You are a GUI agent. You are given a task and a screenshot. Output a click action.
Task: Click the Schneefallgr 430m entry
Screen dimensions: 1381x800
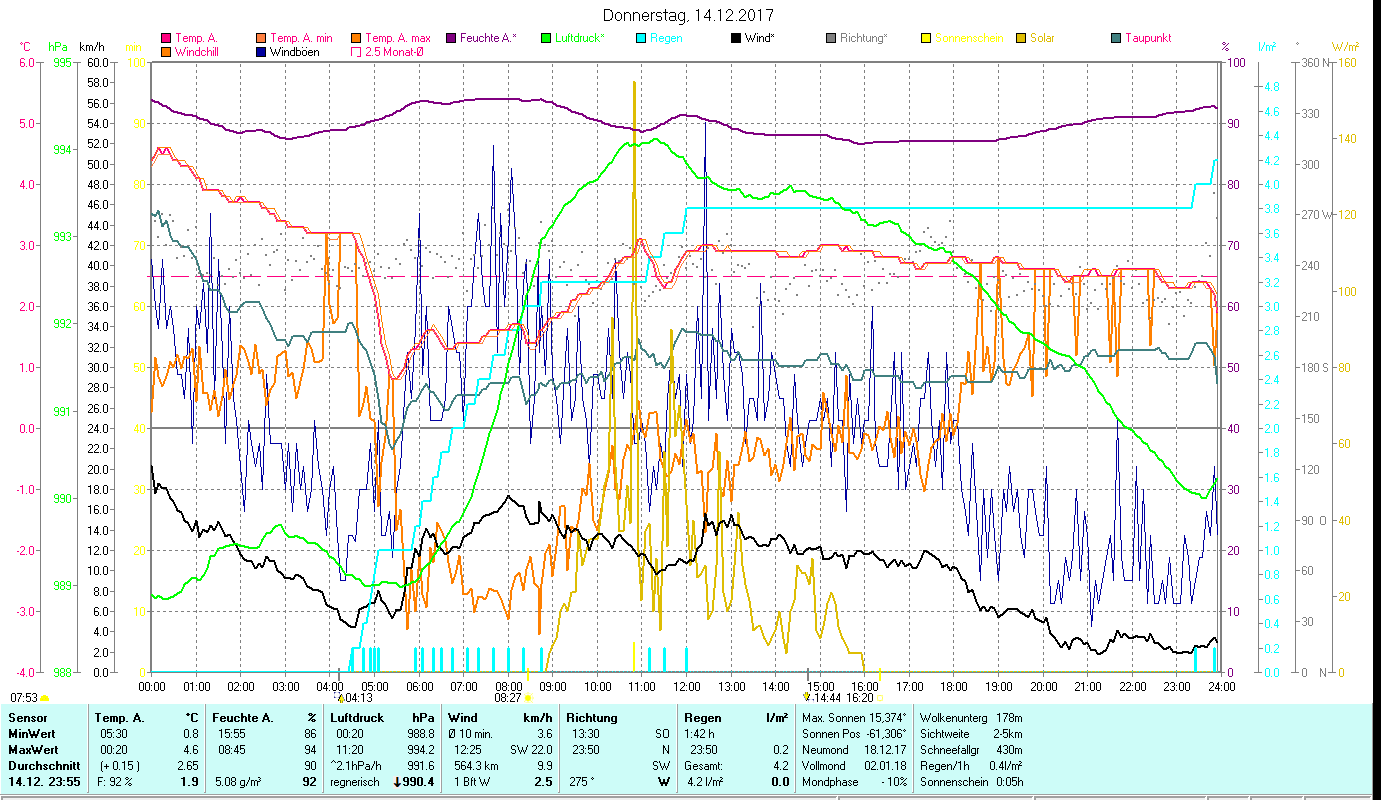pyautogui.click(x=969, y=750)
